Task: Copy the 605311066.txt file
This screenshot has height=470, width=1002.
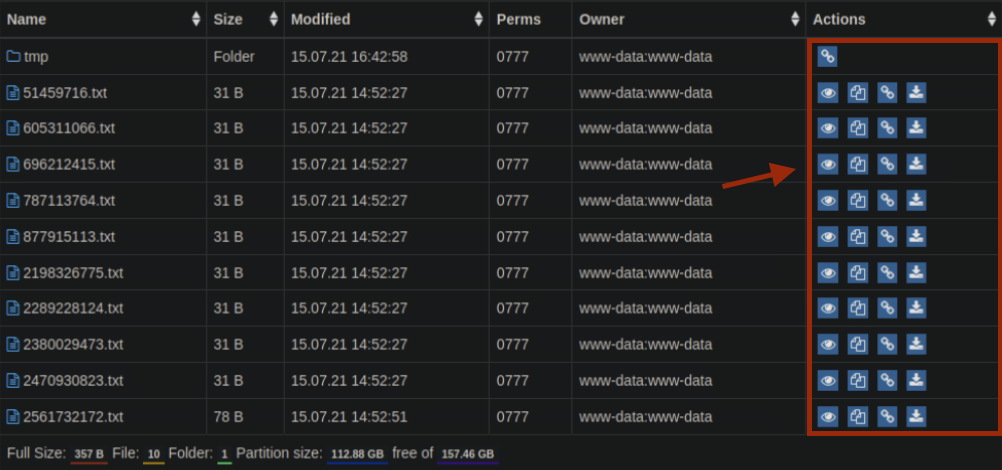Action: [858, 128]
